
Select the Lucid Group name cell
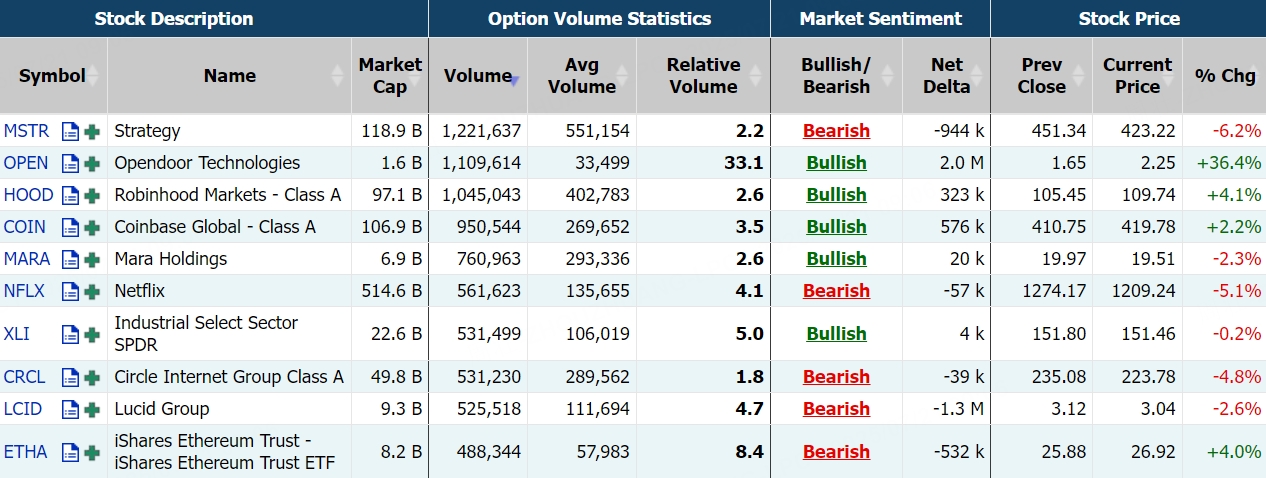[229, 409]
